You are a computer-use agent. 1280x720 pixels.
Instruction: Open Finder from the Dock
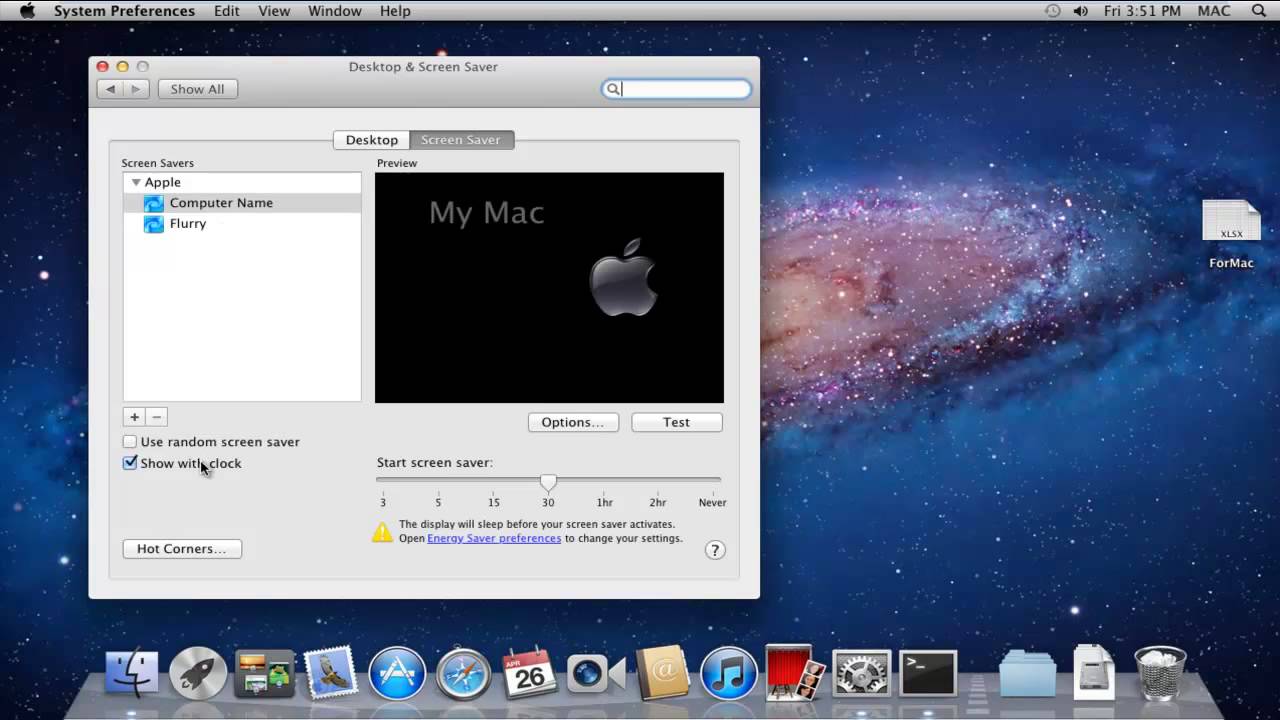132,672
